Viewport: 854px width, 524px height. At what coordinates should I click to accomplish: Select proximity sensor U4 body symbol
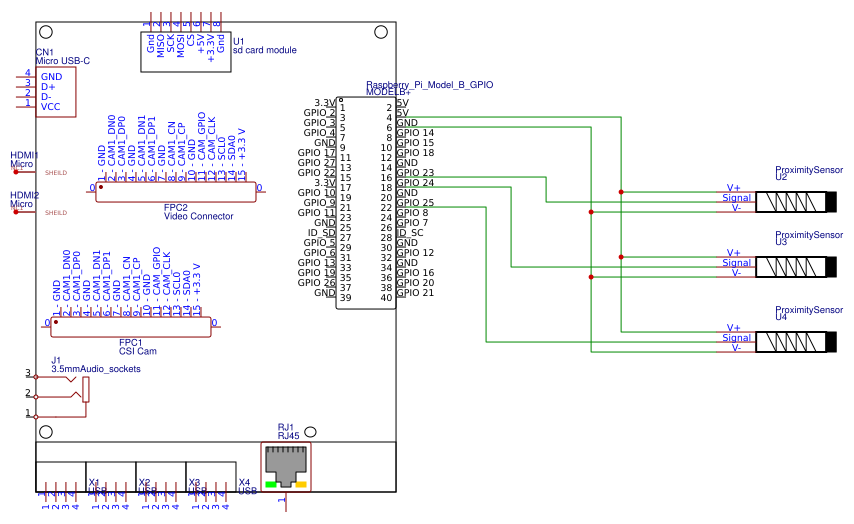click(x=796, y=342)
